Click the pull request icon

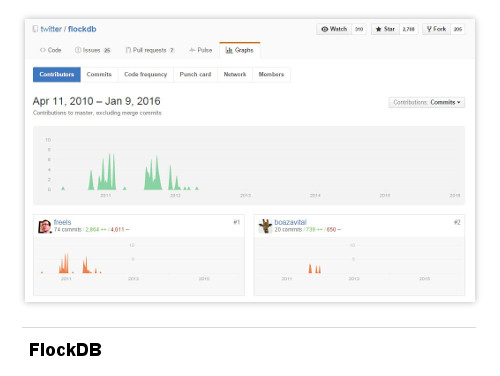click(x=128, y=50)
